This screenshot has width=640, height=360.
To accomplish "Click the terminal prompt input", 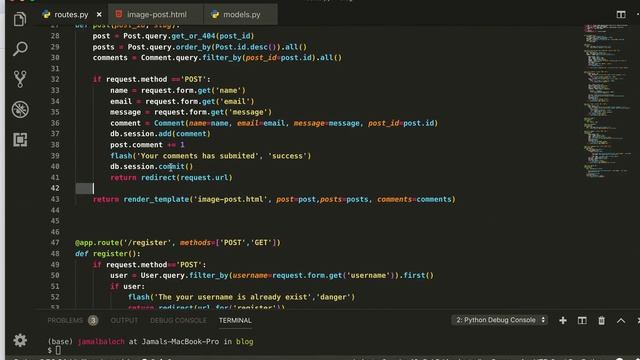I will (58, 350).
